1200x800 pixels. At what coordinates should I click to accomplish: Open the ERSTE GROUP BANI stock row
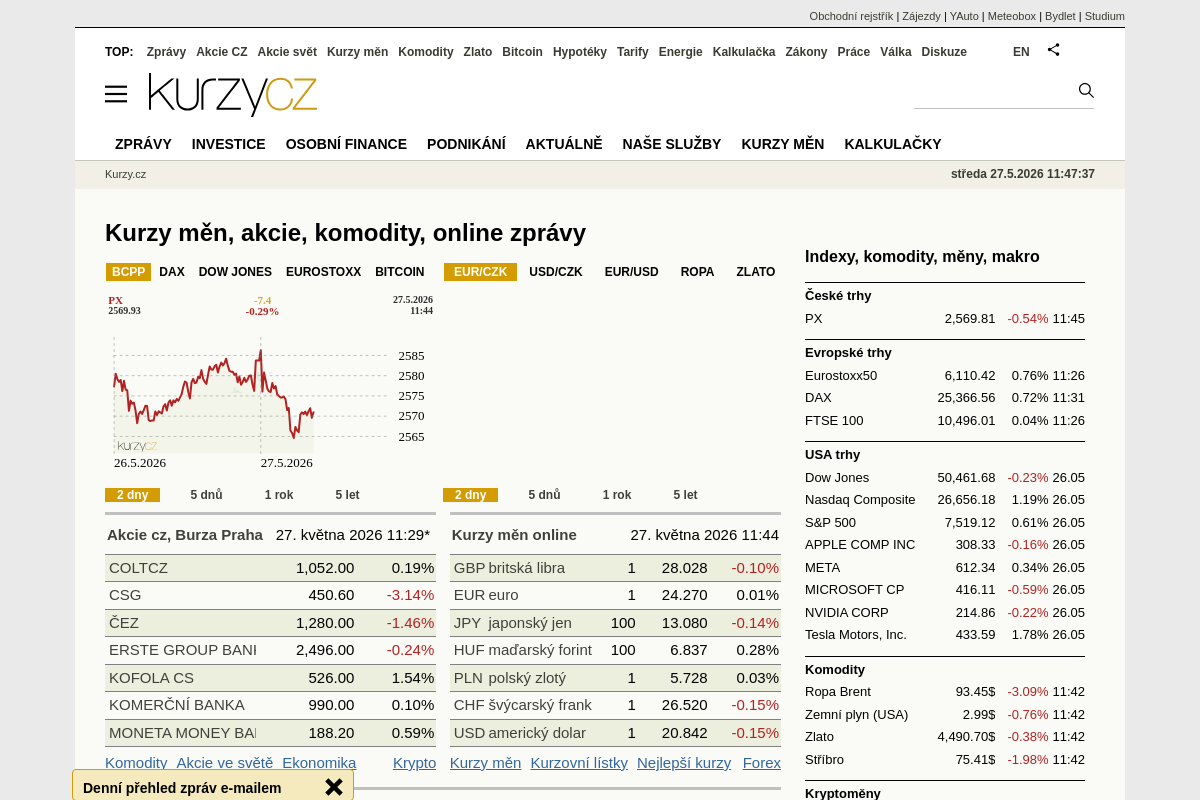pyautogui.click(x=270, y=650)
